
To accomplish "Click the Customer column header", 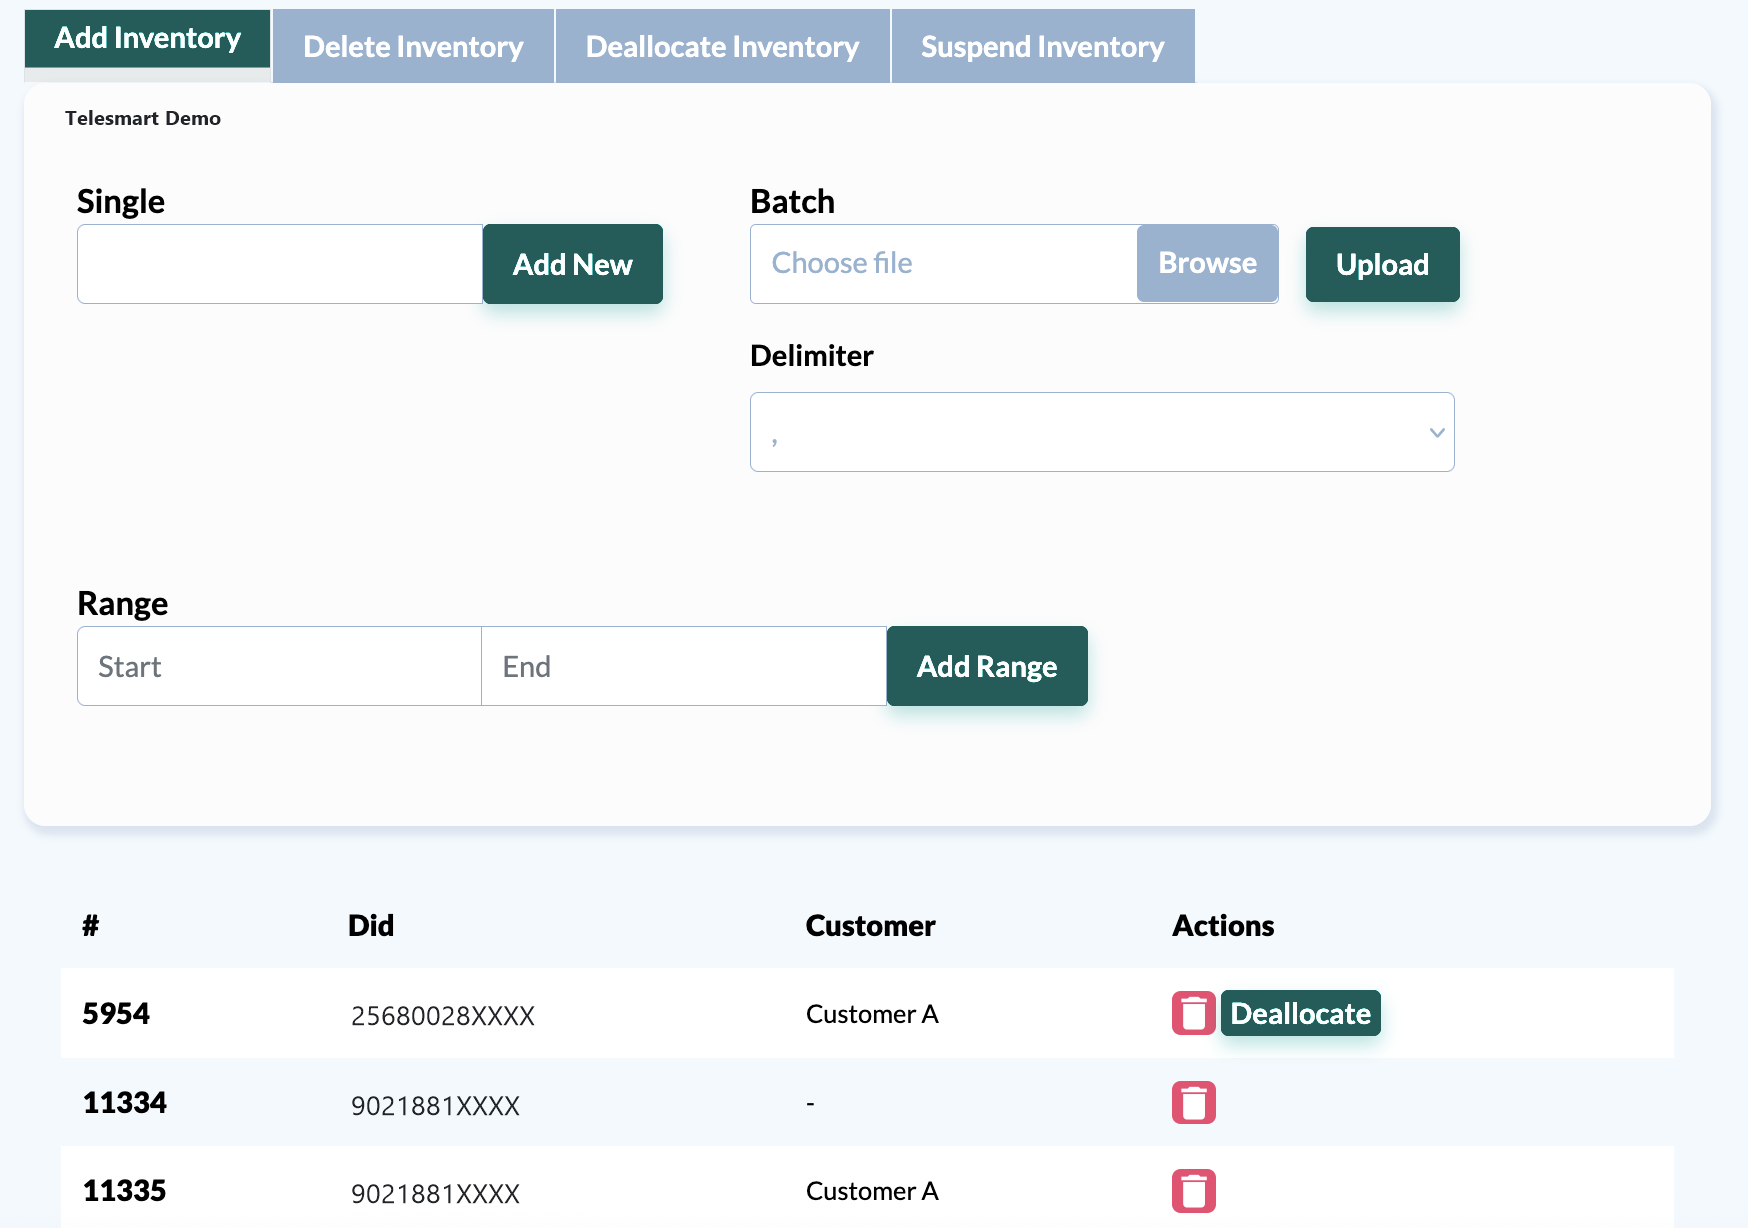I will [x=870, y=925].
